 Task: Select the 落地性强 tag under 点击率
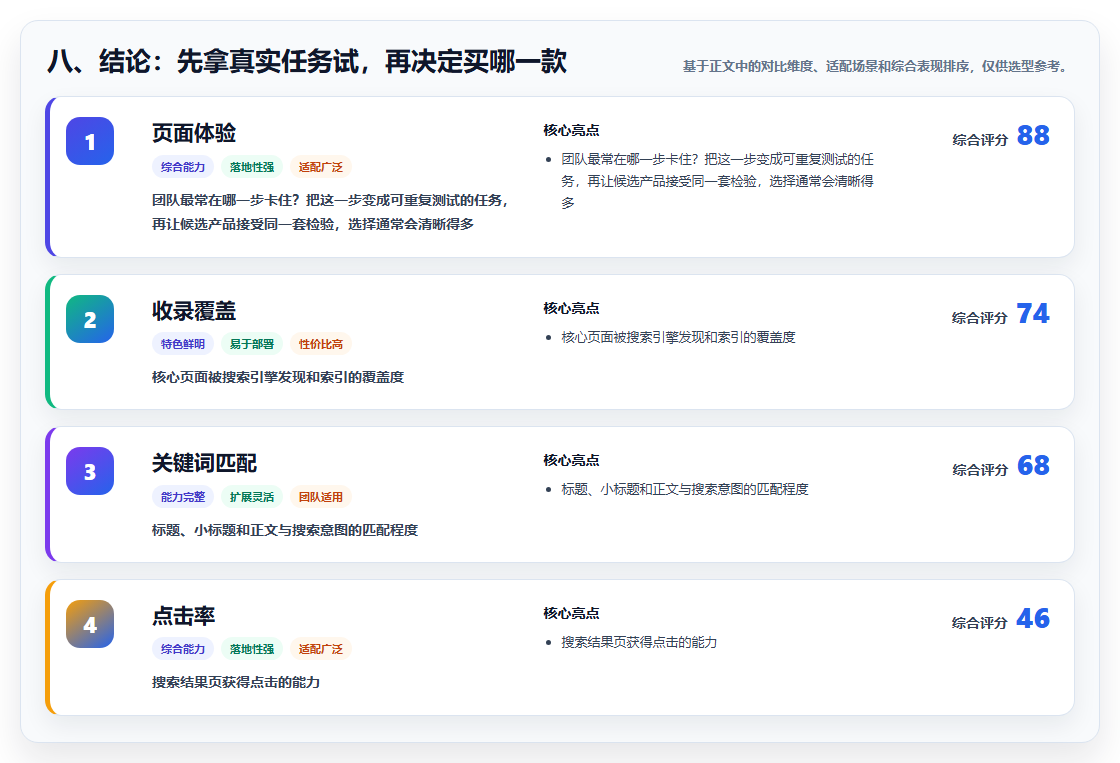coord(252,649)
